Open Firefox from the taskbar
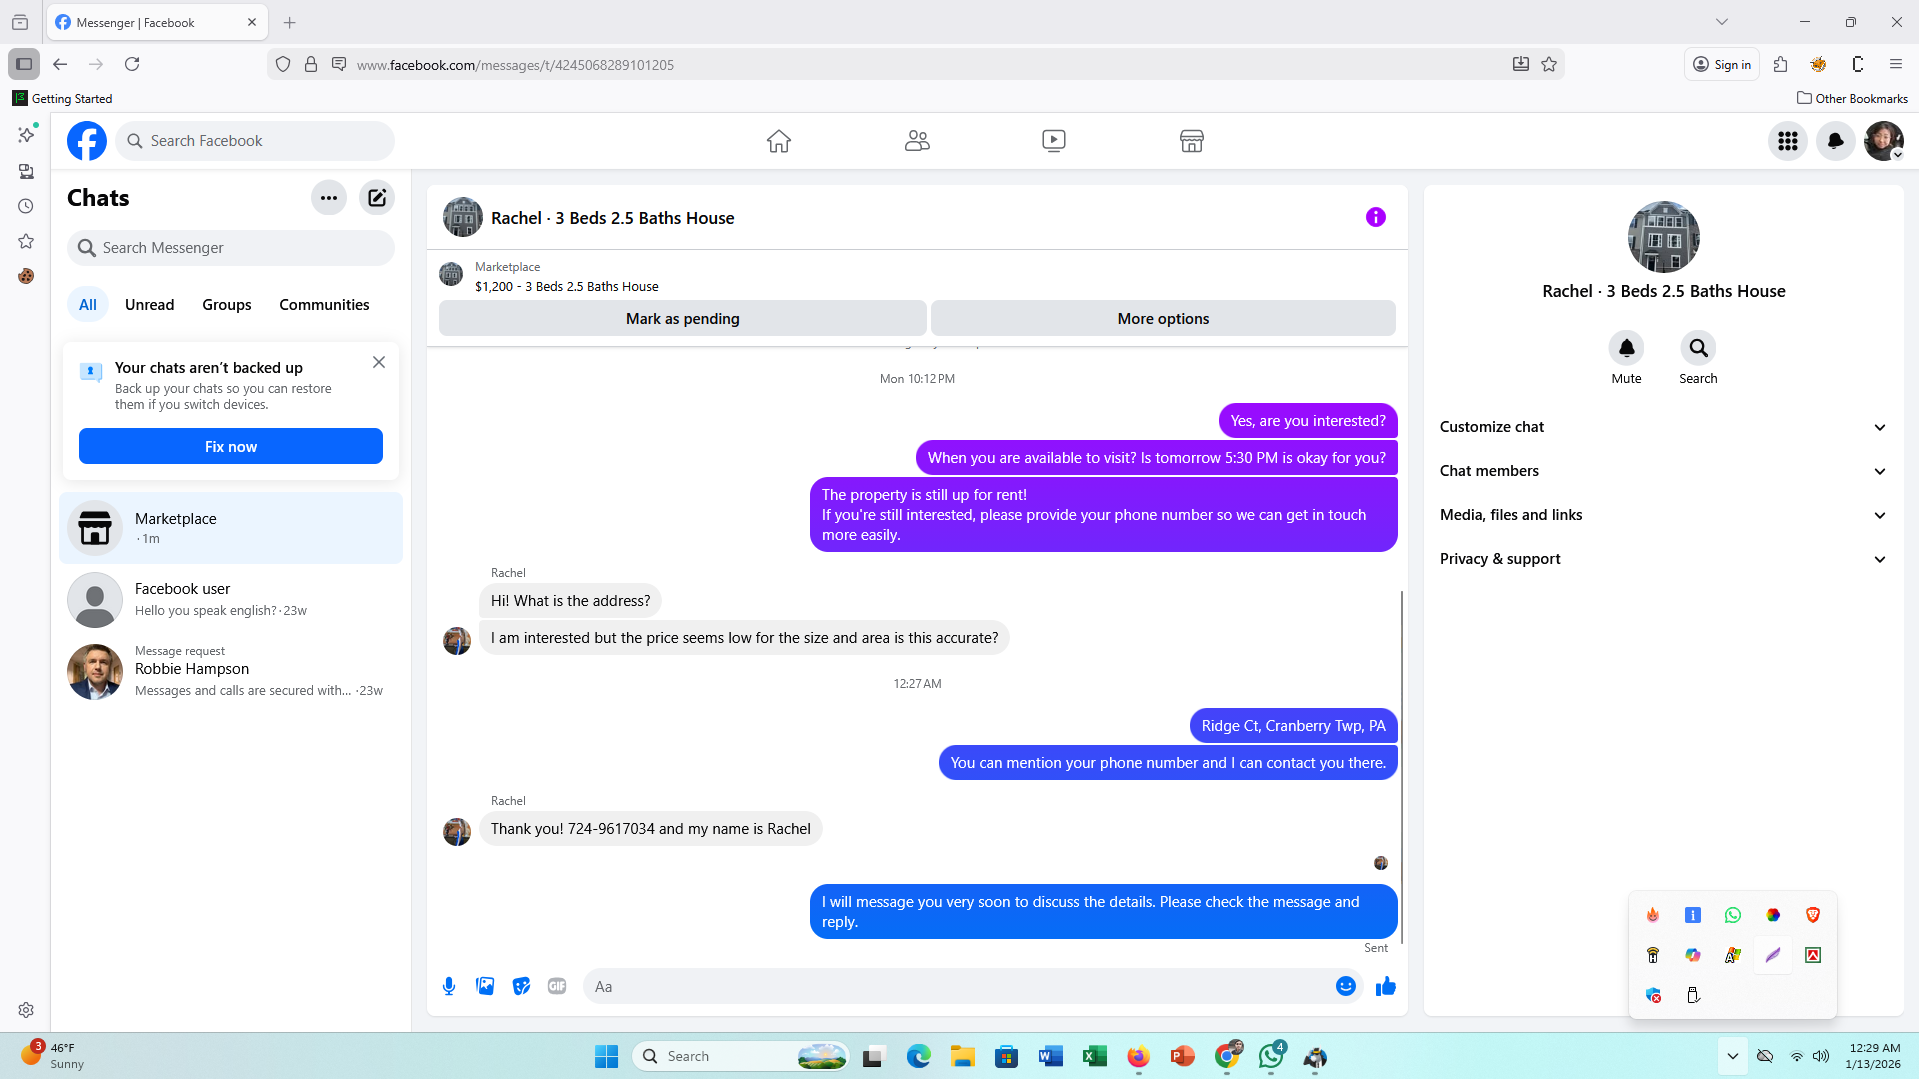Screen dimensions: 1919x1079 click(1139, 1056)
